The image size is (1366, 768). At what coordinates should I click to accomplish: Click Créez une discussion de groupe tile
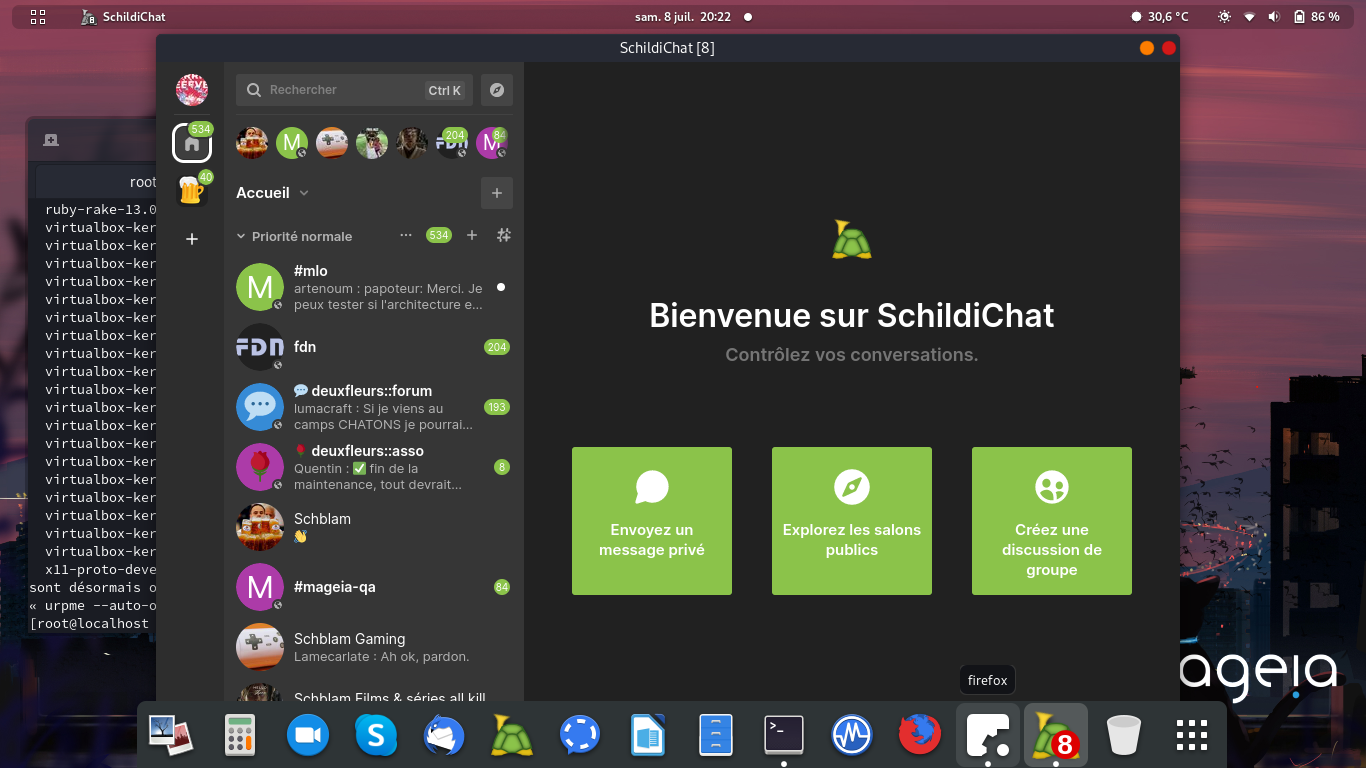[x=1052, y=521]
